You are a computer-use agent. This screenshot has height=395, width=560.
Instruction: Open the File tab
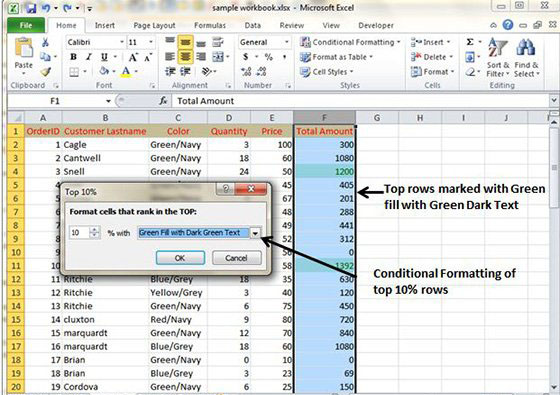(26, 25)
